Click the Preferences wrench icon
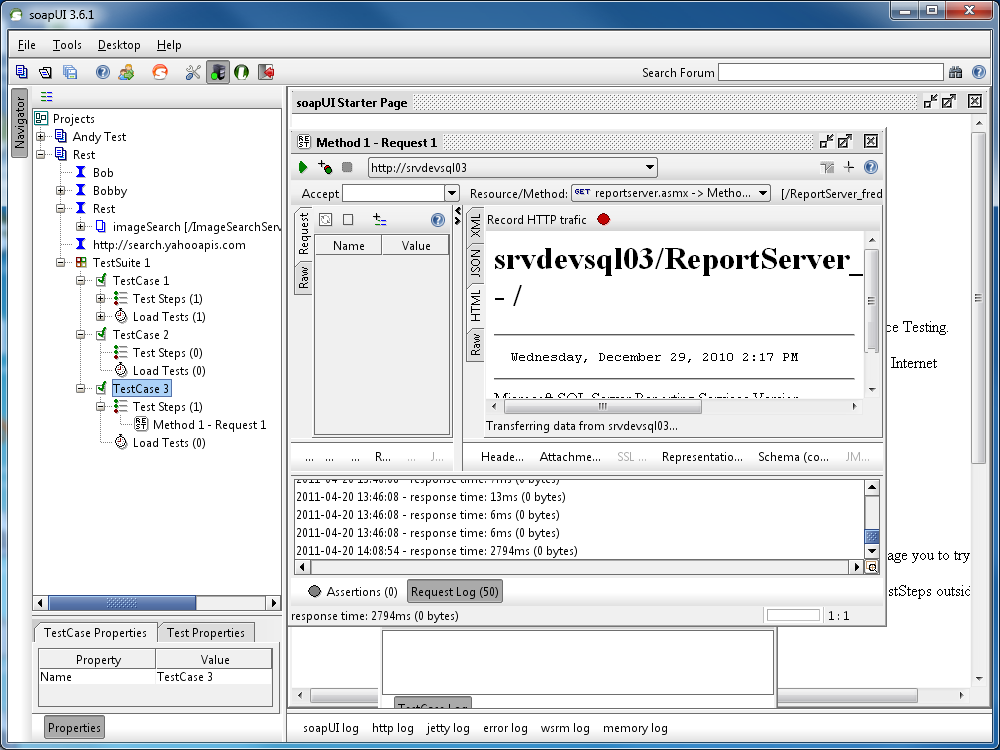The image size is (1000, 750). [193, 72]
